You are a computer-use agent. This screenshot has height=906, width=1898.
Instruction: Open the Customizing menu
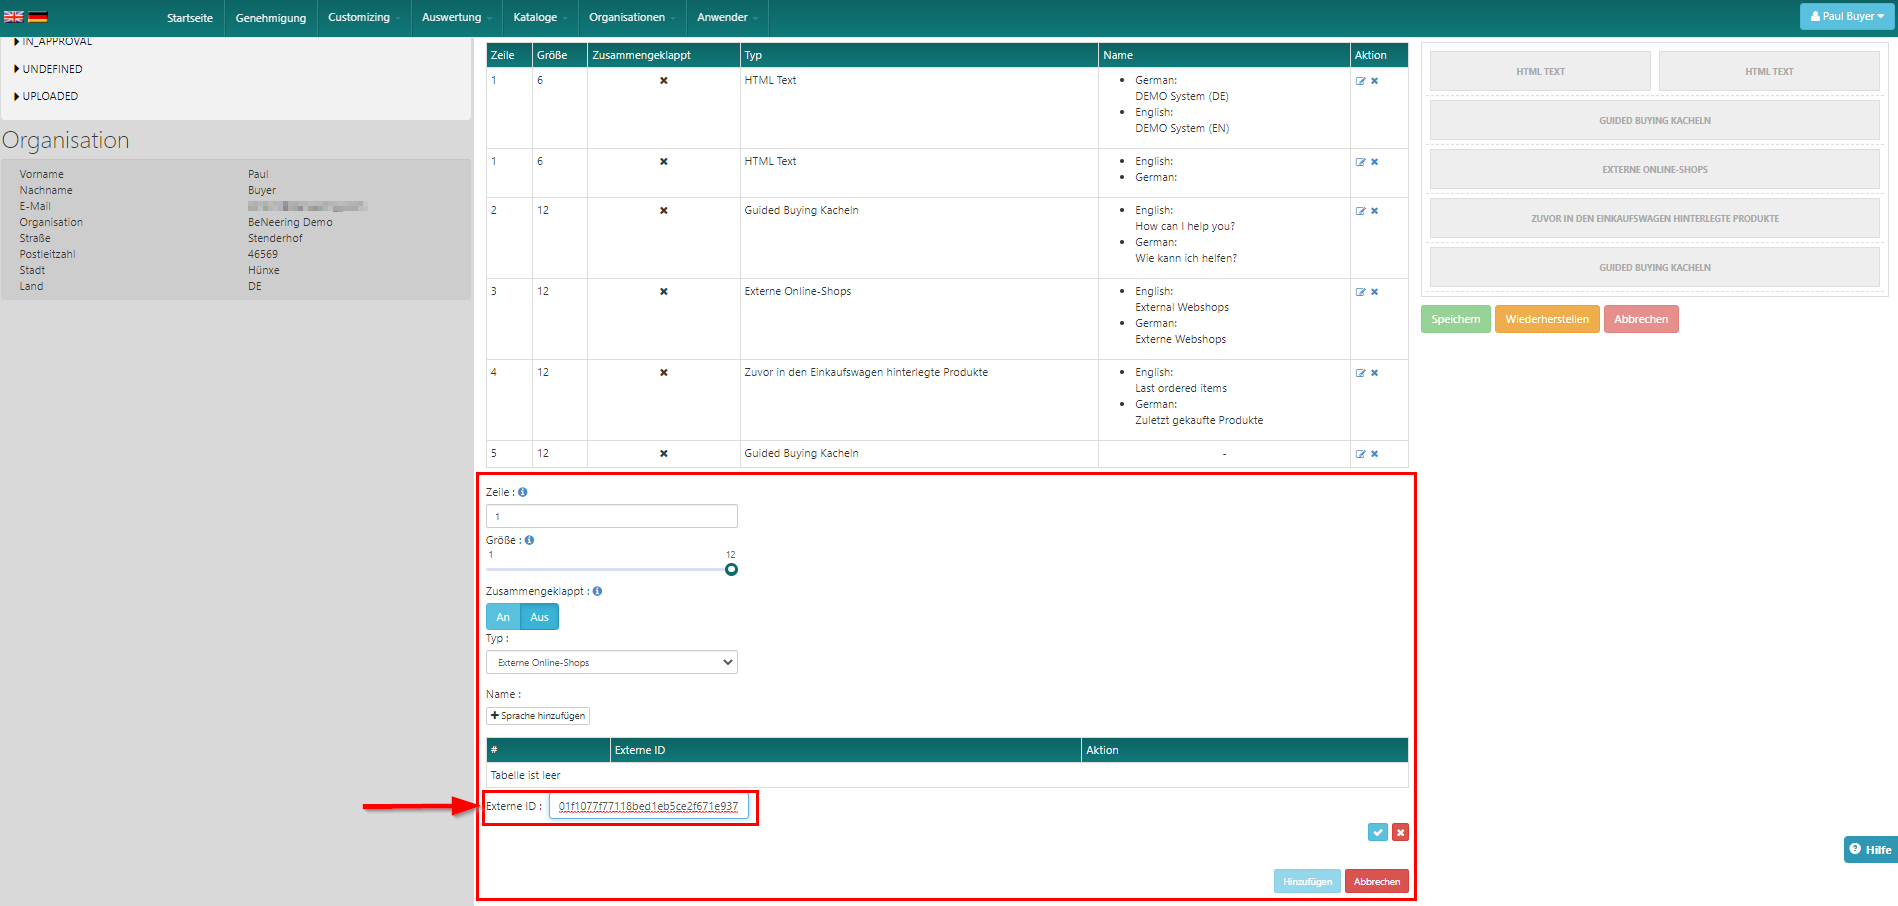pos(363,17)
